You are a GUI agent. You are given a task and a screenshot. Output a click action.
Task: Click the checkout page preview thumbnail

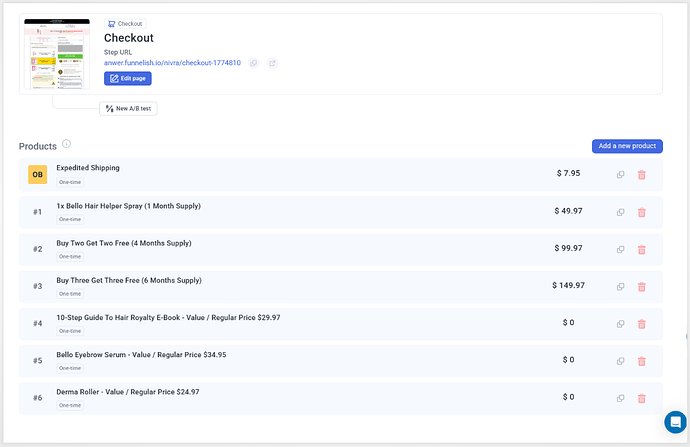(x=57, y=55)
